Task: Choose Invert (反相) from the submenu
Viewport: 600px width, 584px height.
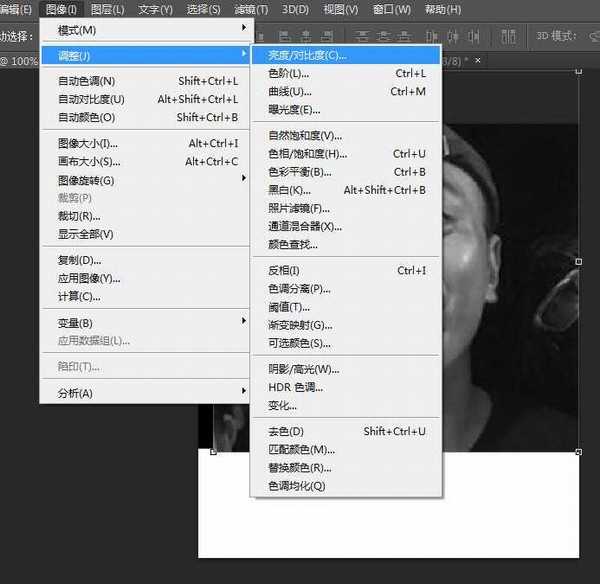Action: pos(283,270)
